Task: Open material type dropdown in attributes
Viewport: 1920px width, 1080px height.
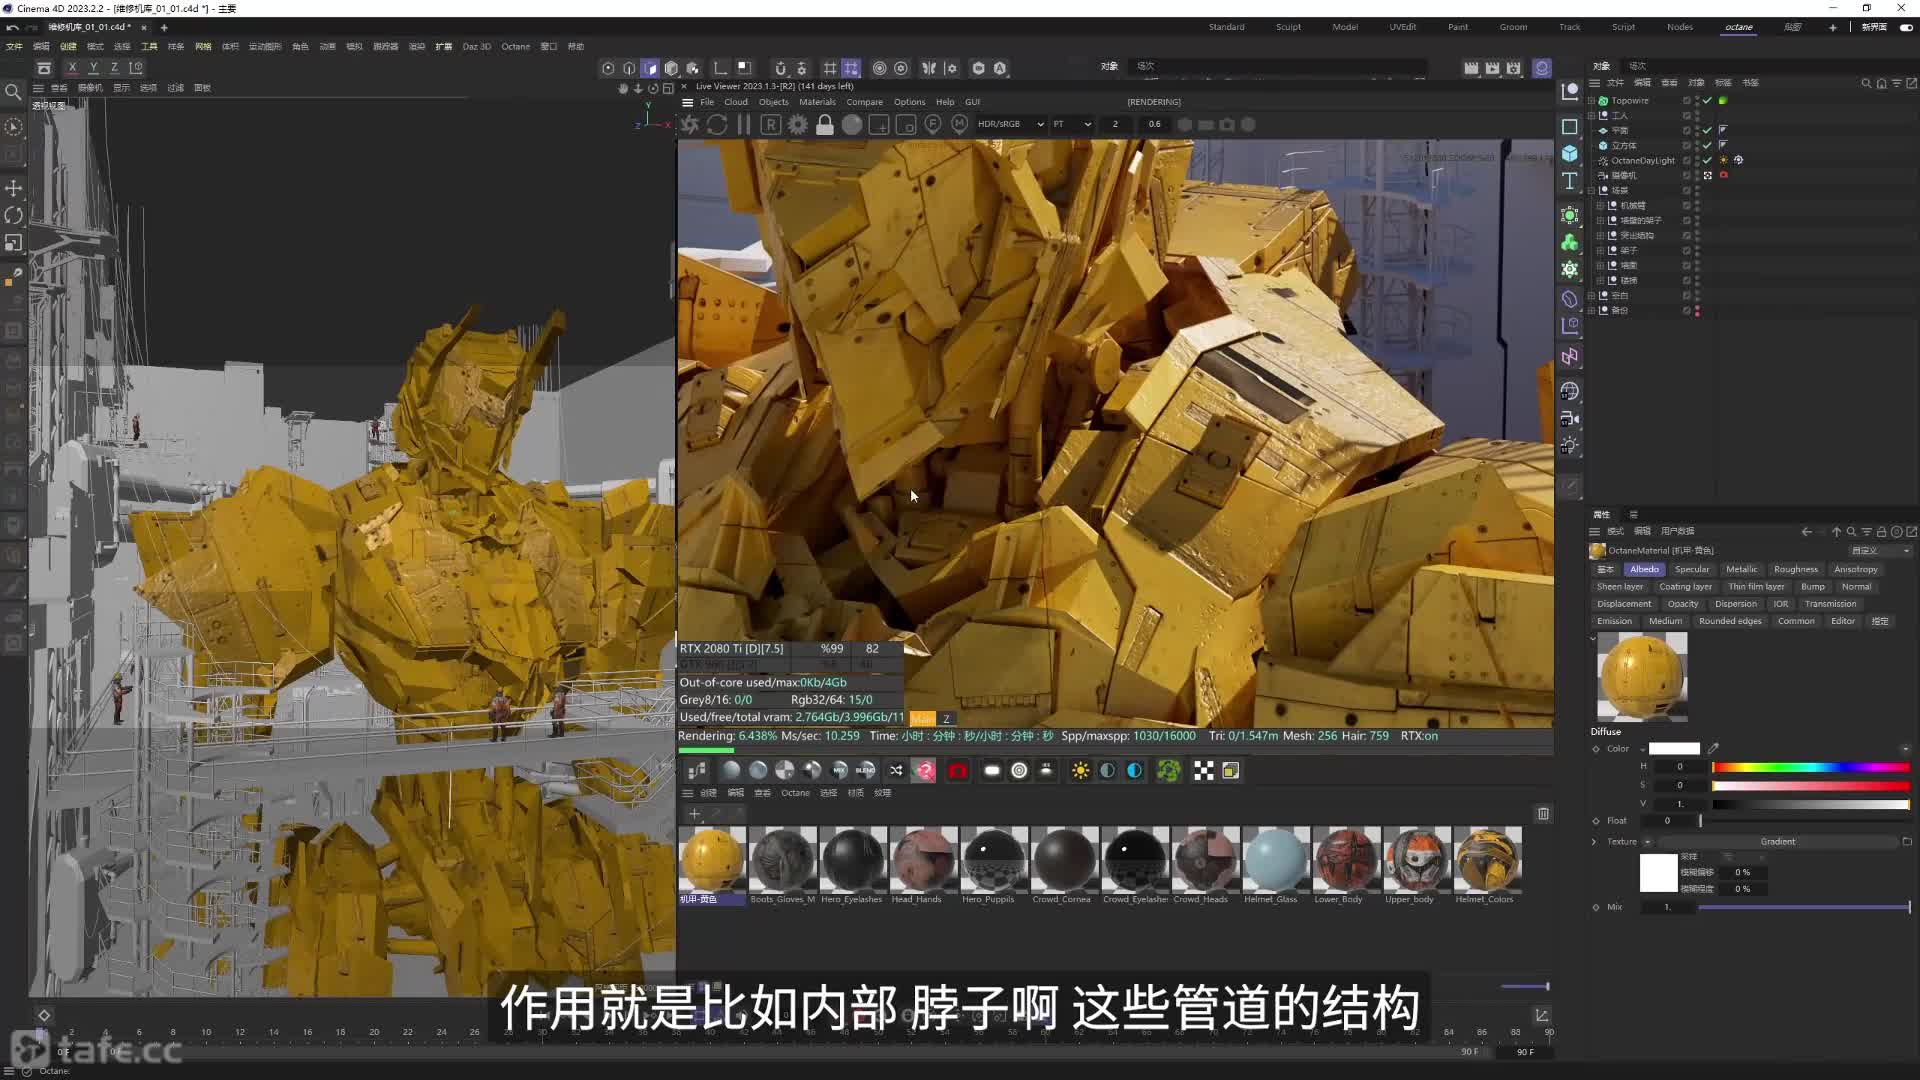Action: coord(1880,551)
